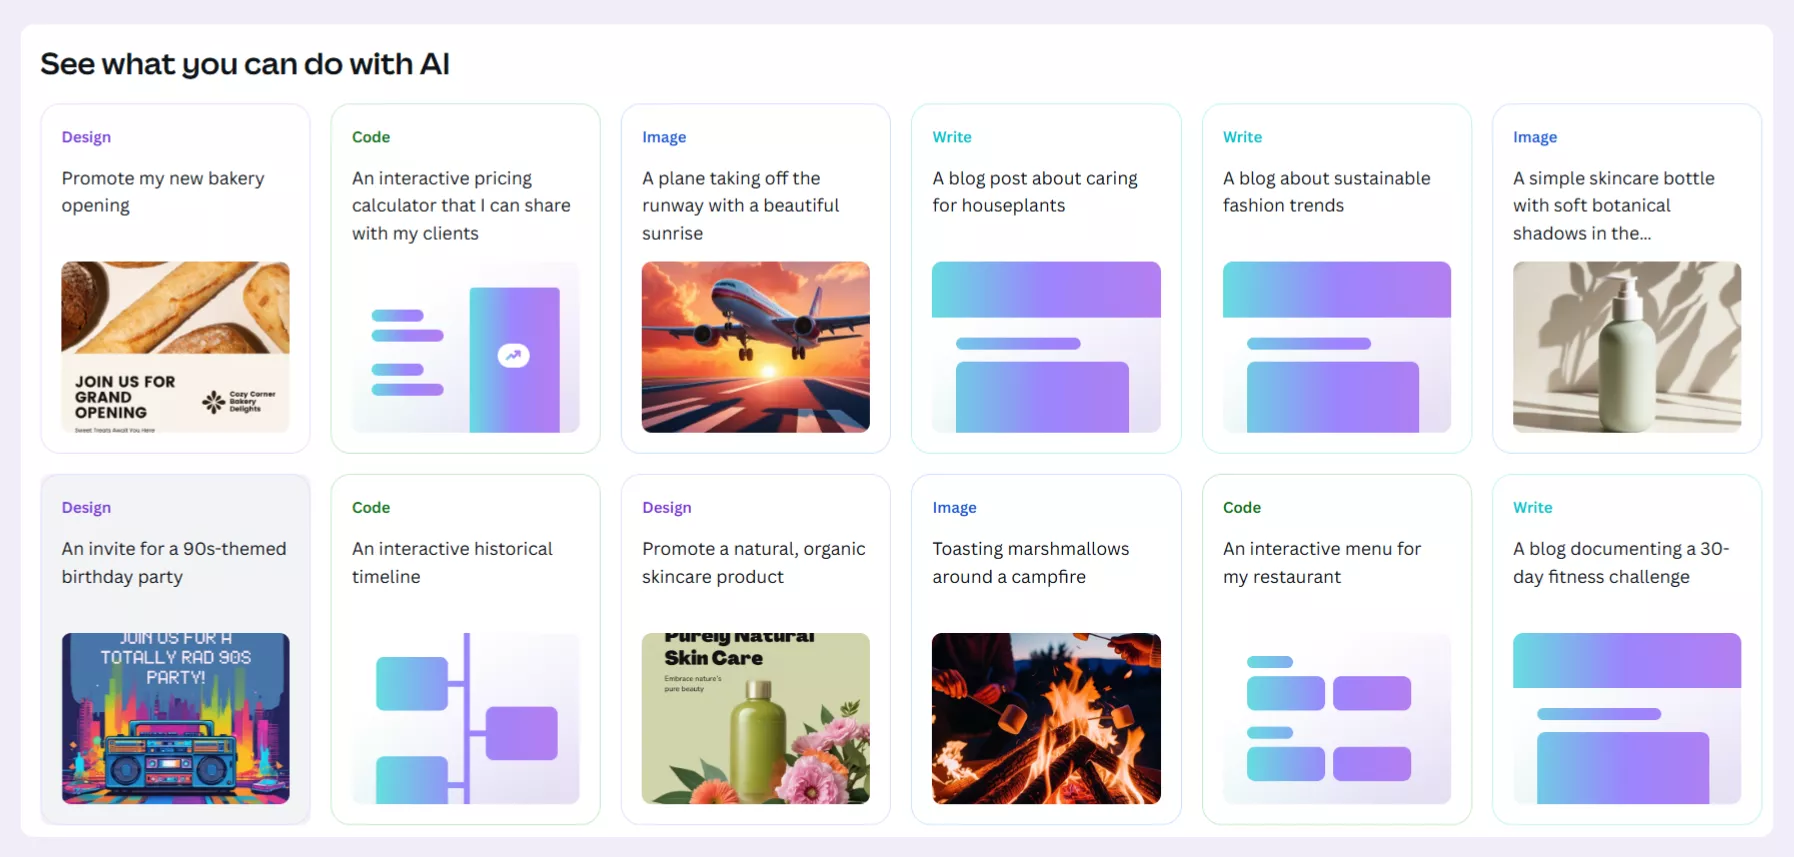Select 'An interactive historical timeline' prompt
The height and width of the screenshot is (857, 1794).
pyautogui.click(x=452, y=562)
